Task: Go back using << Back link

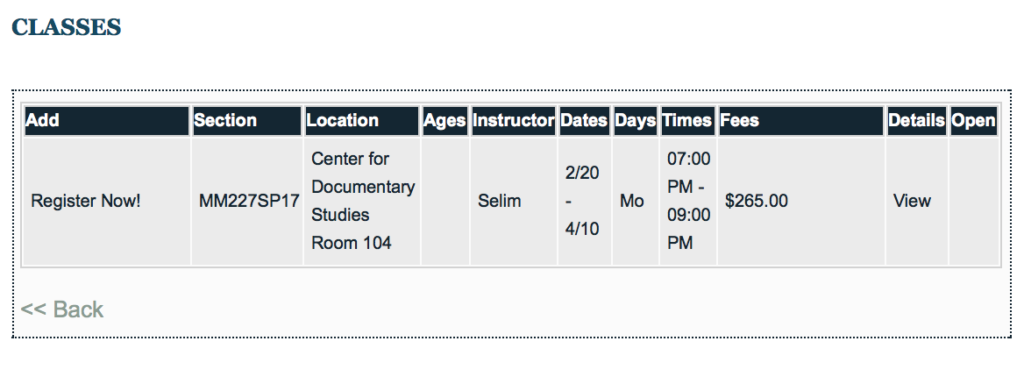Action: [62, 309]
